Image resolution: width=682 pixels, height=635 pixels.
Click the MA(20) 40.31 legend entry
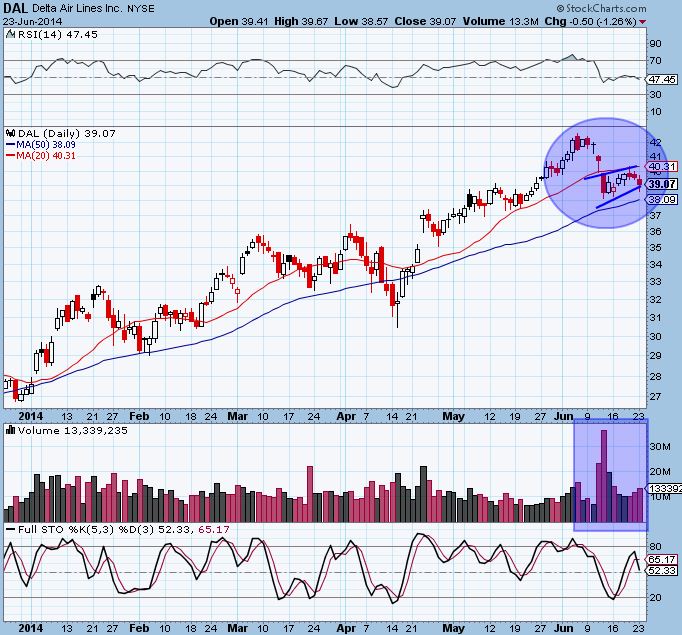tap(41, 155)
